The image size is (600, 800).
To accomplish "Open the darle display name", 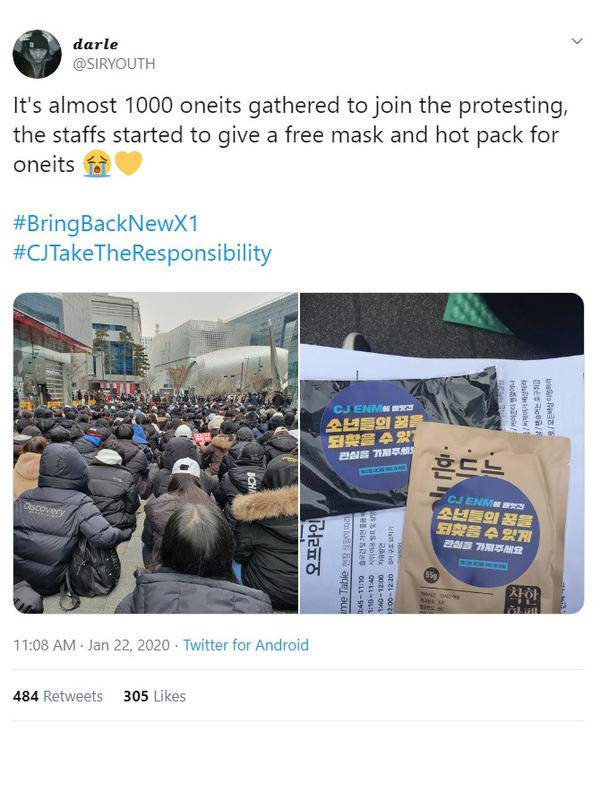I will point(95,44).
